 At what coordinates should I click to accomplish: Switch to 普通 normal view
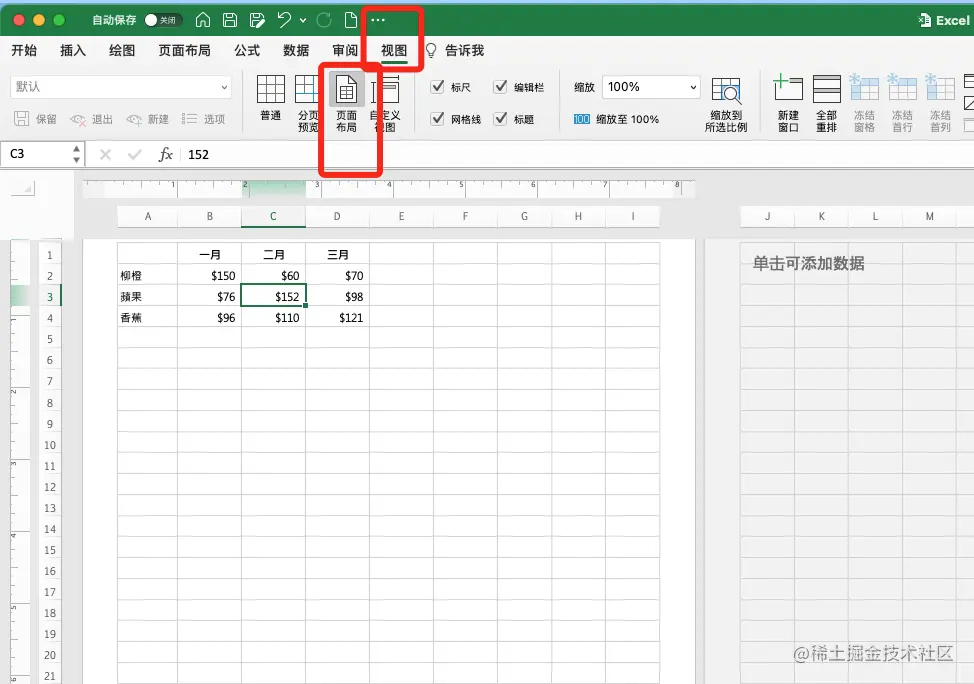coord(271,98)
